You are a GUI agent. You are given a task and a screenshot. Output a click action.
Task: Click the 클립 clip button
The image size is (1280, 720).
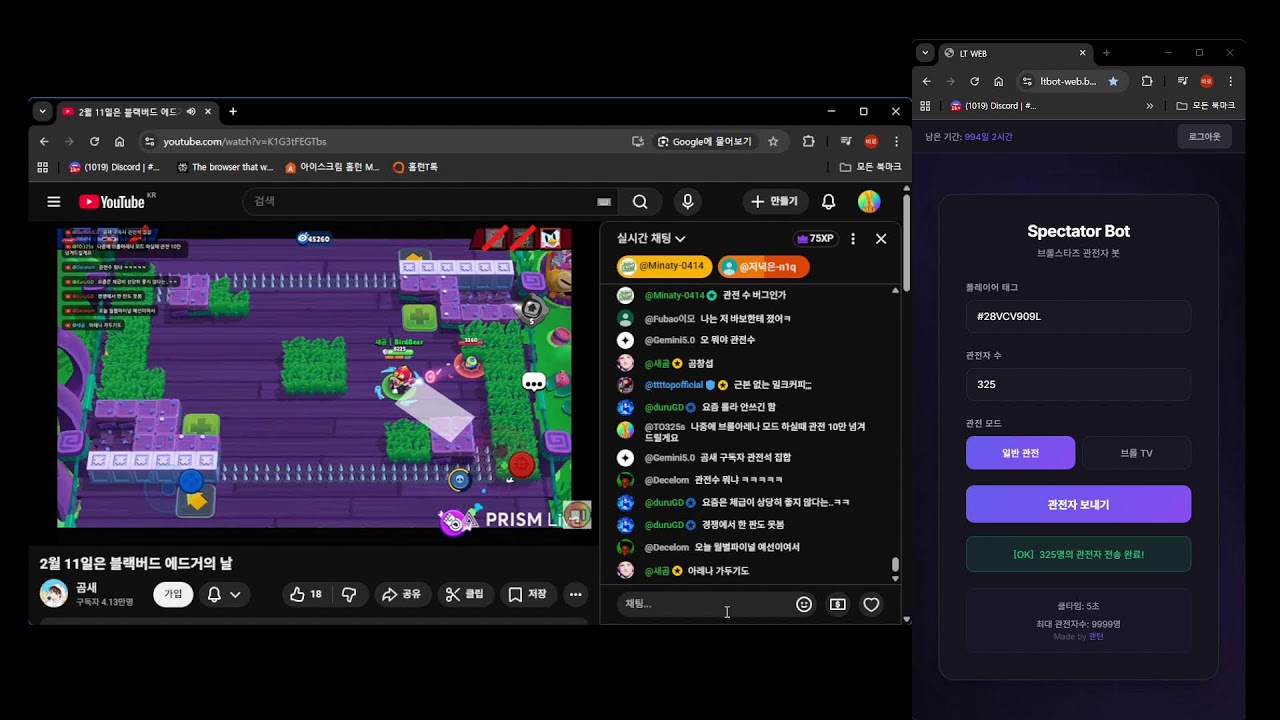(465, 594)
